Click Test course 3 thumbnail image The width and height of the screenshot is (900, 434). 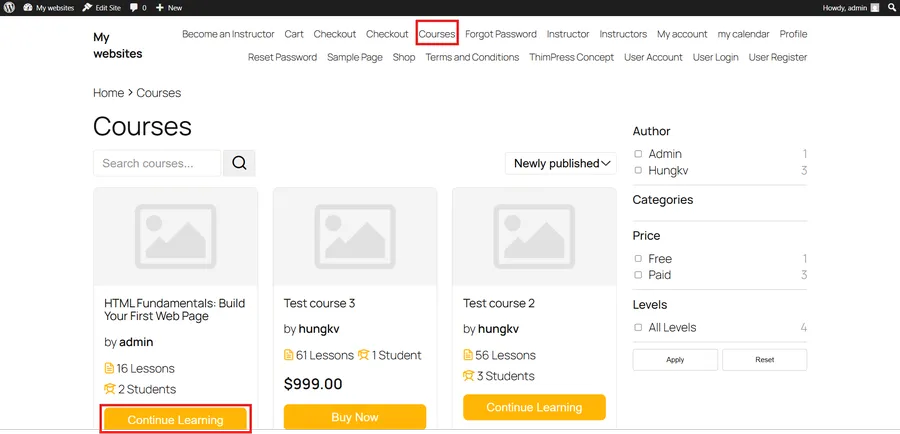(355, 237)
